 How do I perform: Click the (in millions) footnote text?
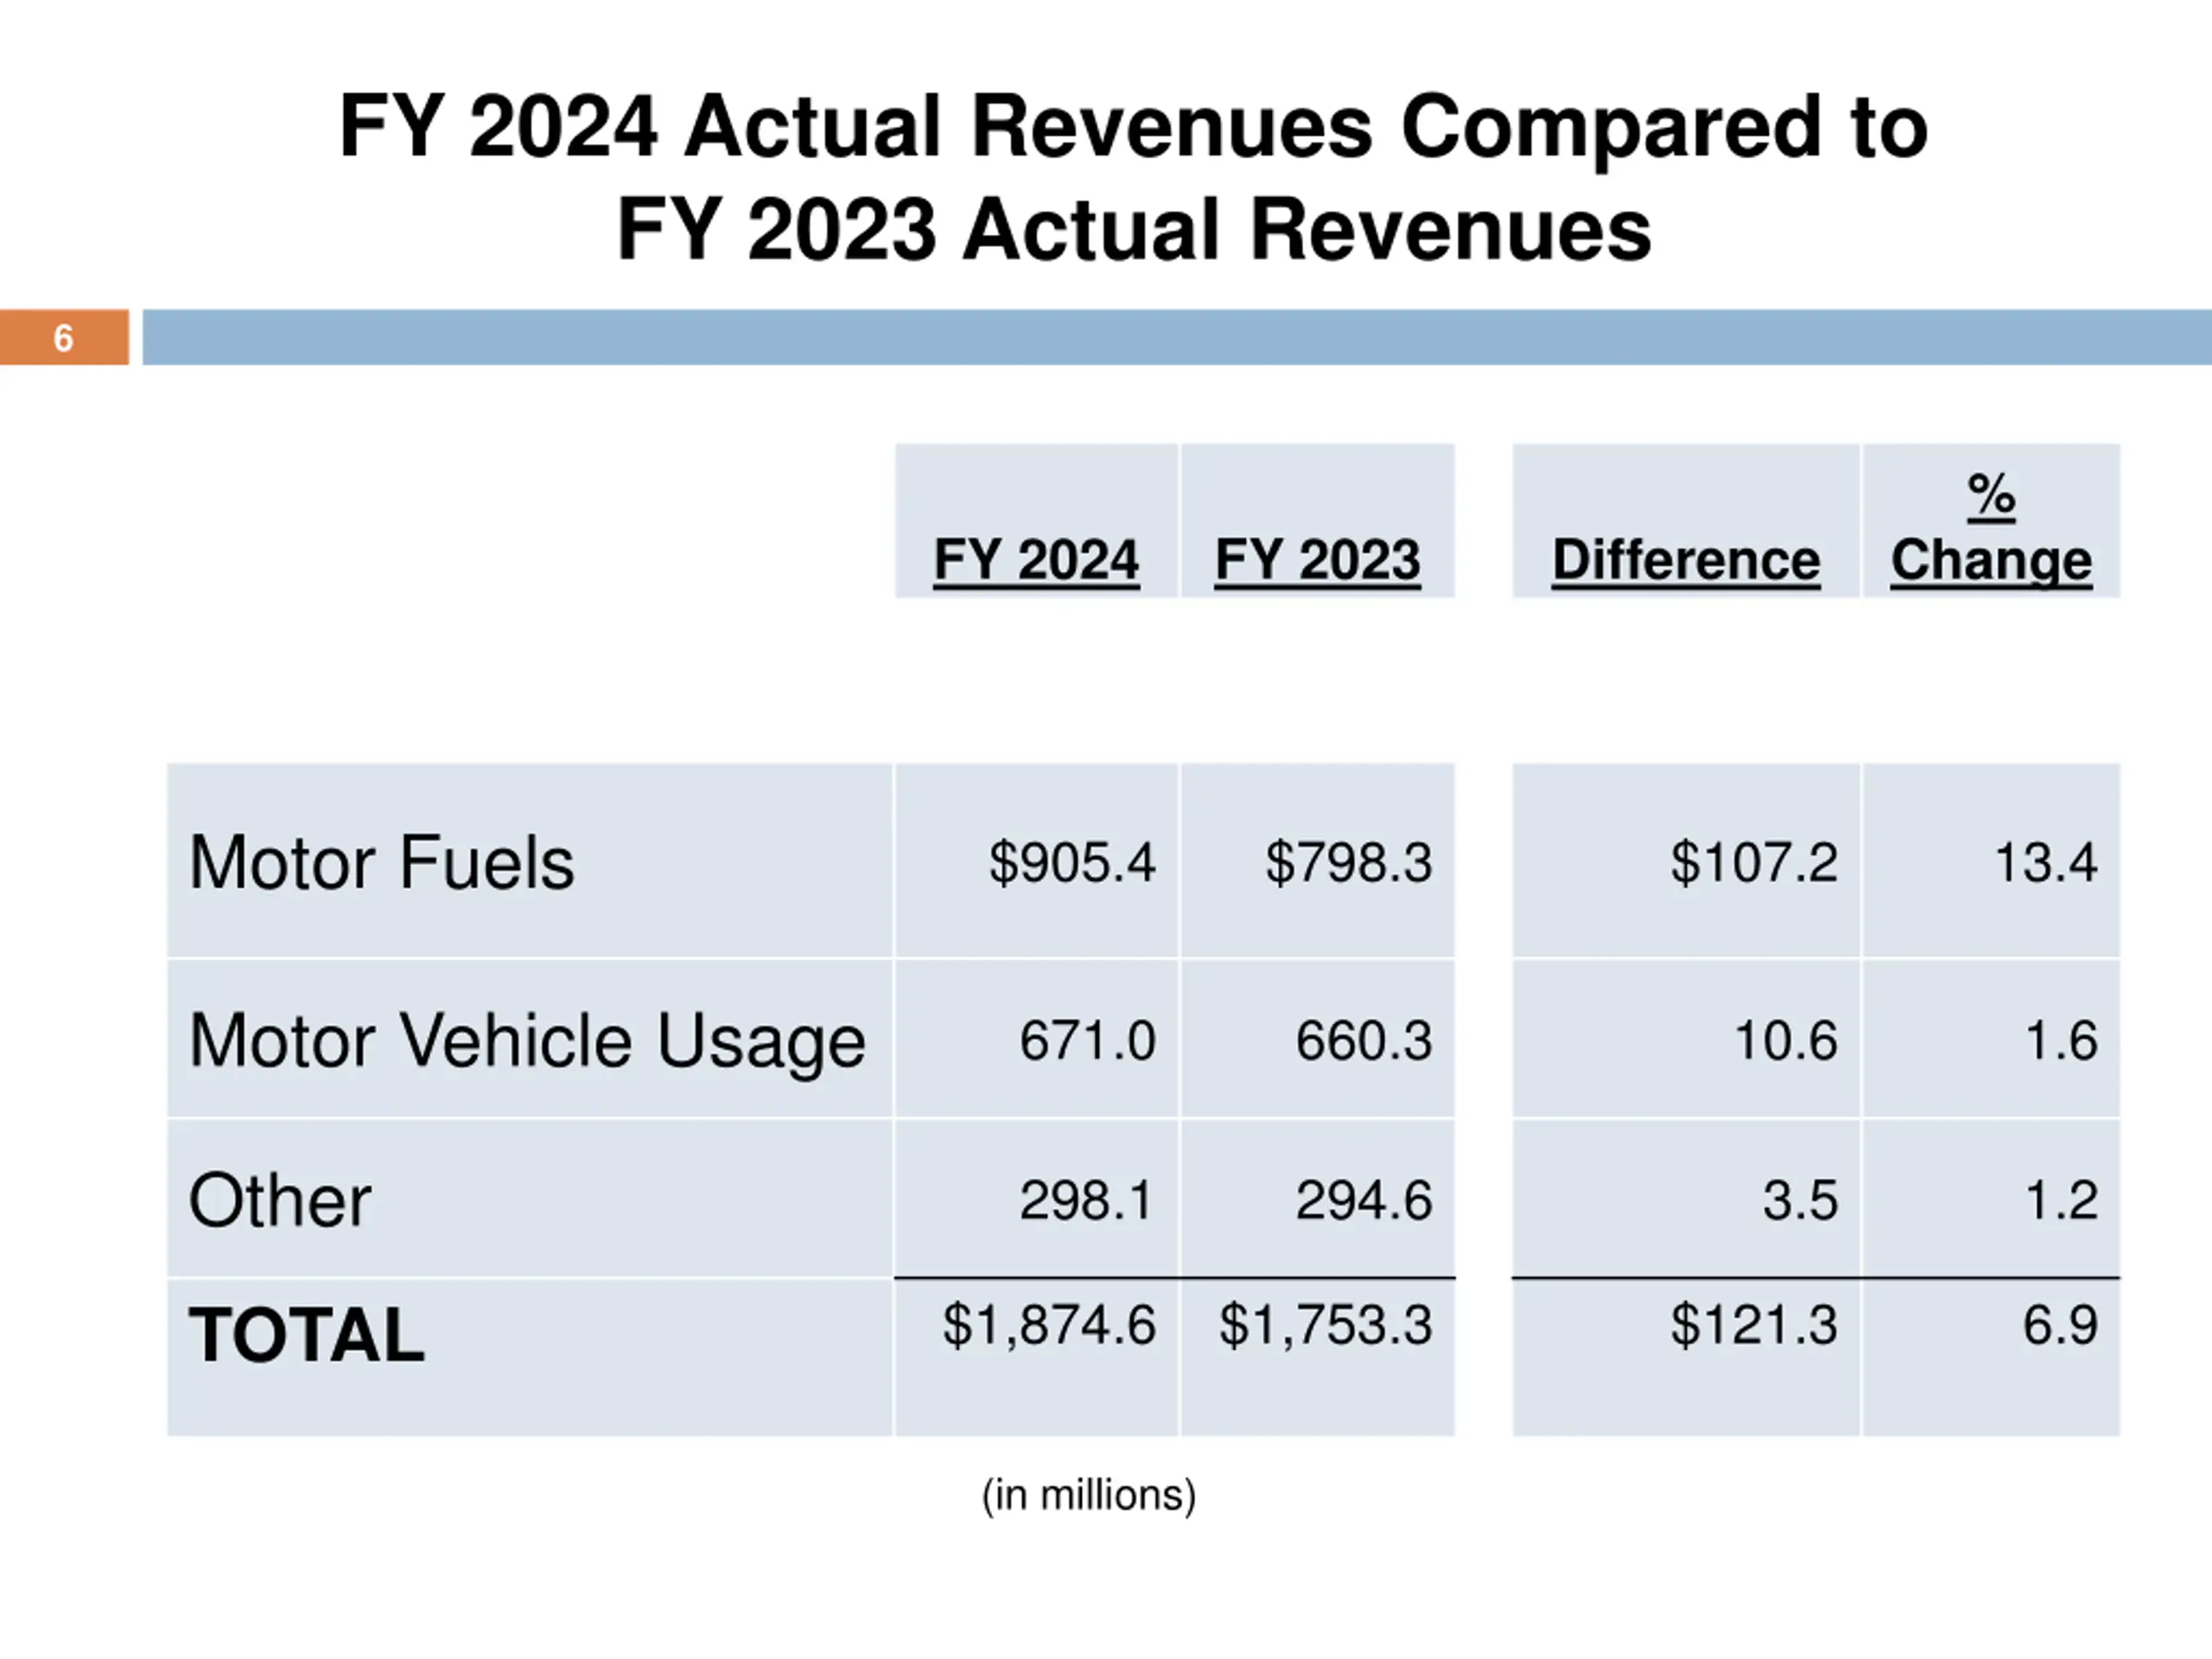(1089, 1496)
